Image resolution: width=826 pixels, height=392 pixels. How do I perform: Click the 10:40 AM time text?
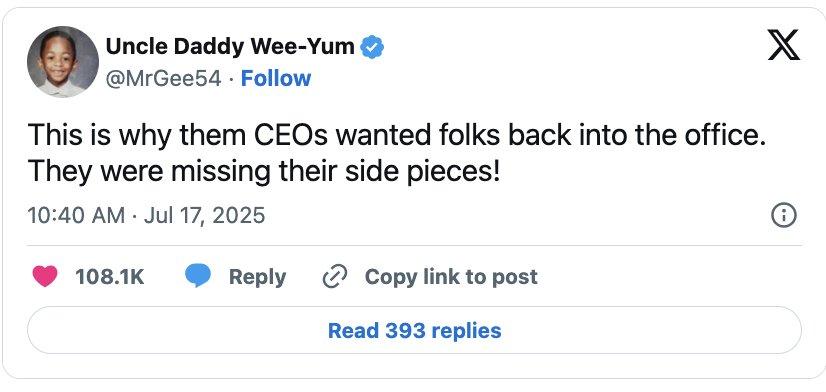coord(76,215)
